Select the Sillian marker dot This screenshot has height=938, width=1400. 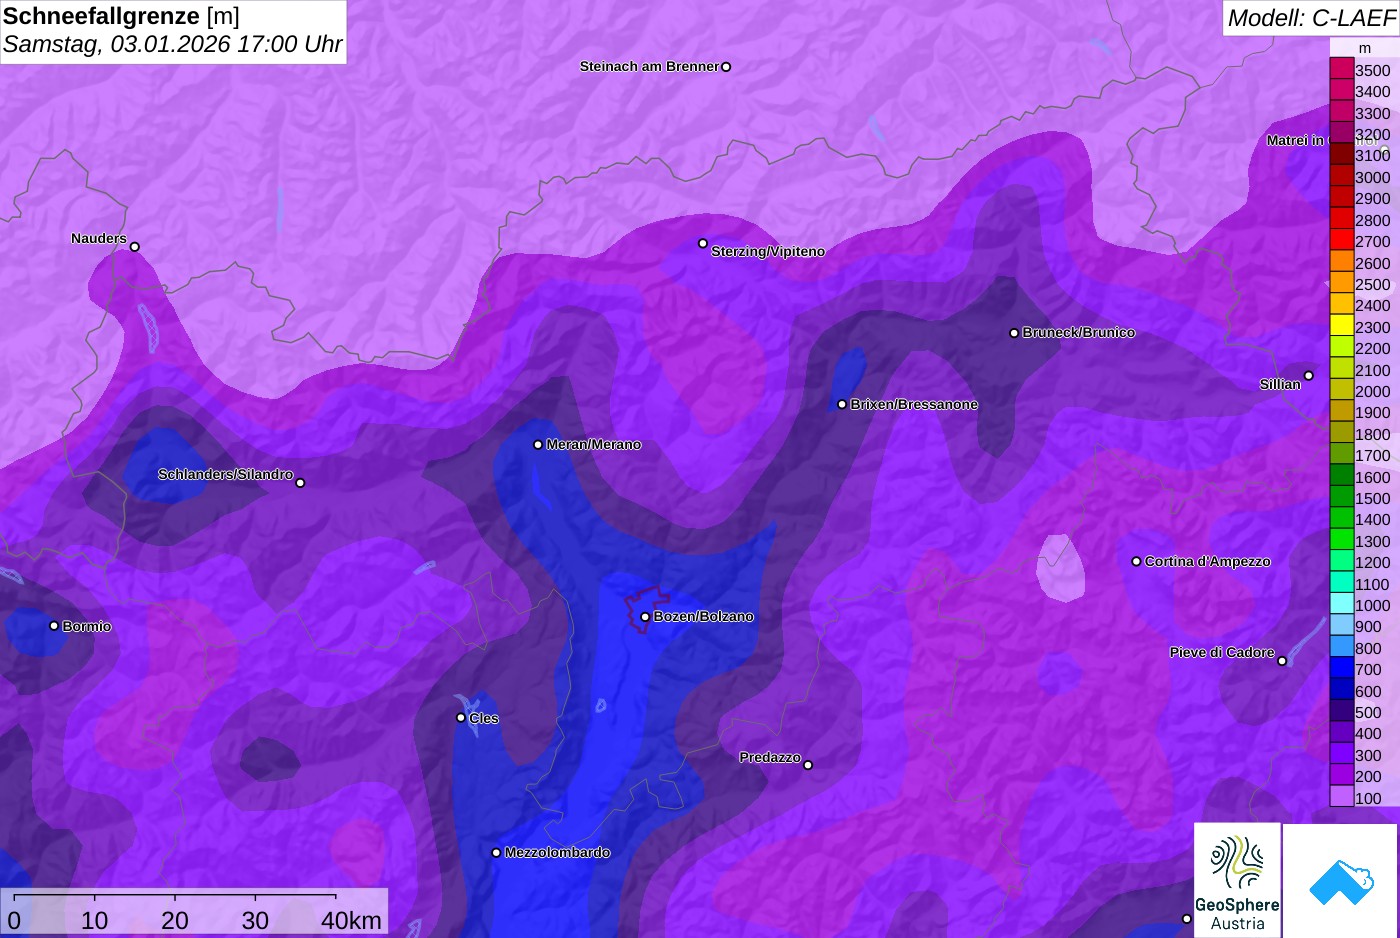1308,376
